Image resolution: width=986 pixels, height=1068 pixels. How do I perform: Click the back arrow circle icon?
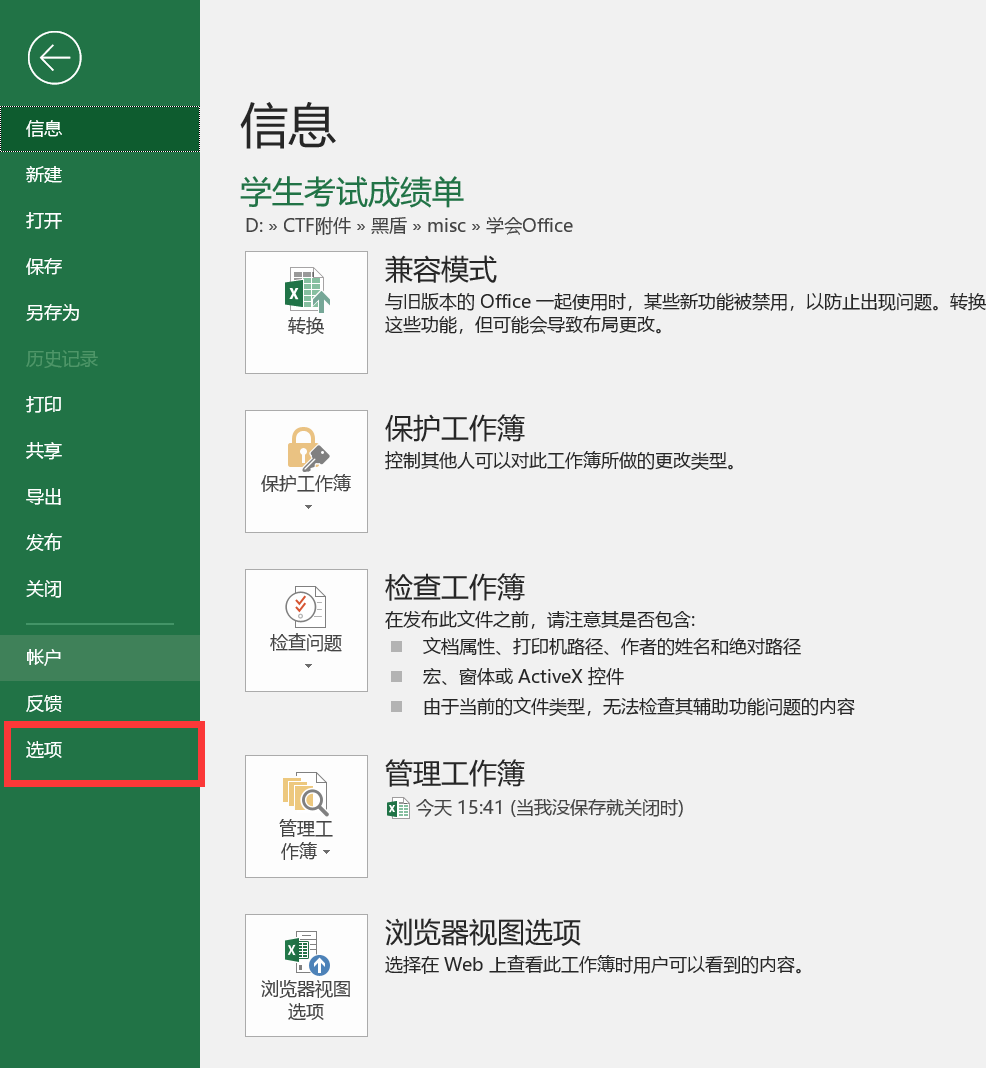tap(54, 58)
